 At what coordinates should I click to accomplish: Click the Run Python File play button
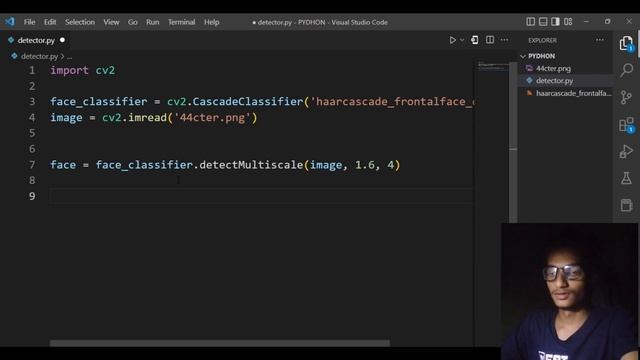pos(453,40)
